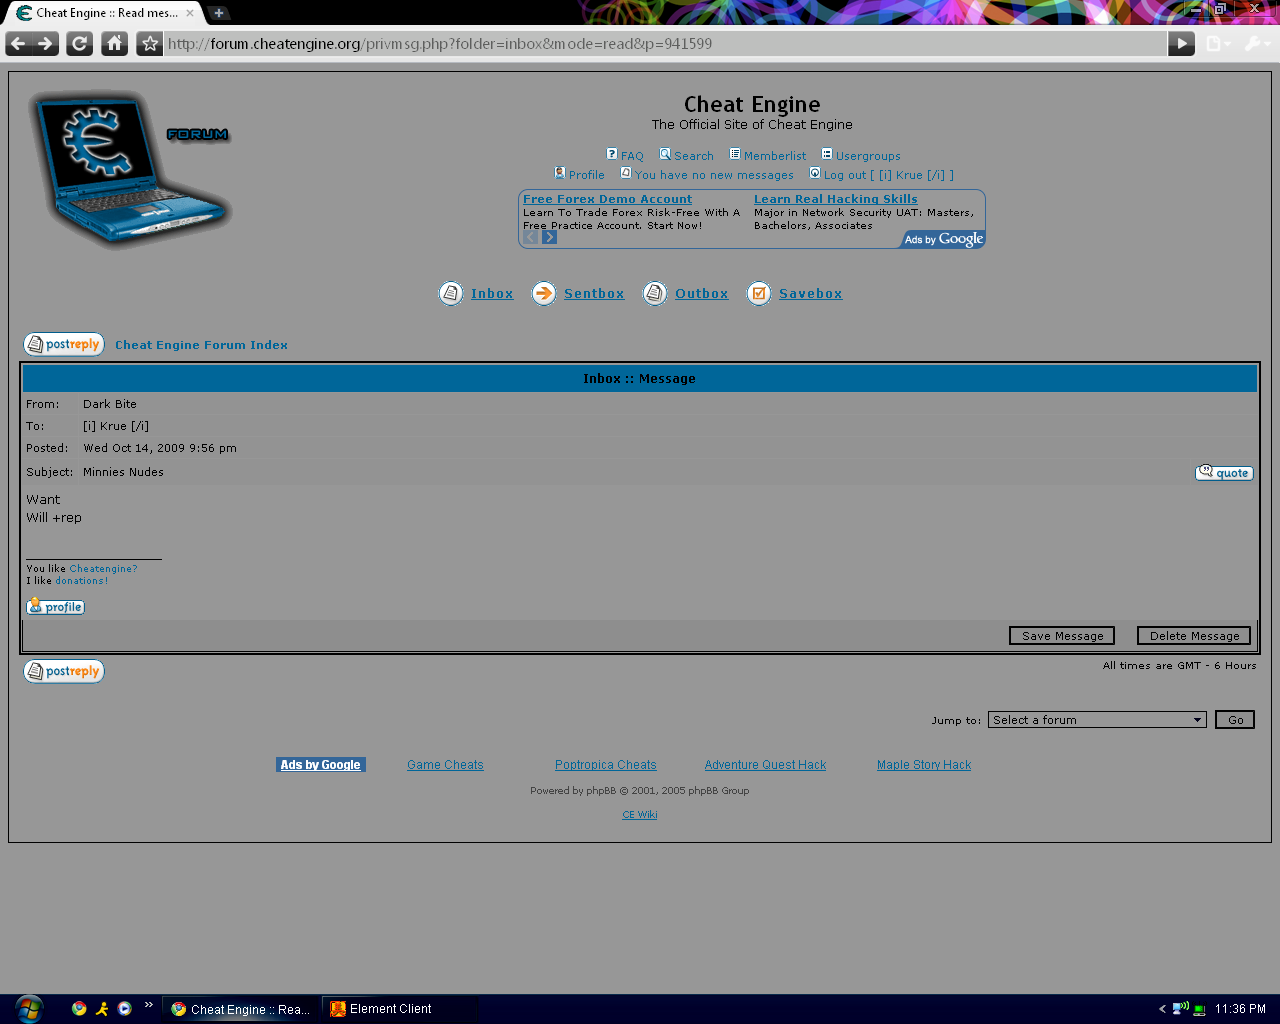The height and width of the screenshot is (1024, 1280).
Task: Open the Outbox folder link
Action: coord(701,293)
